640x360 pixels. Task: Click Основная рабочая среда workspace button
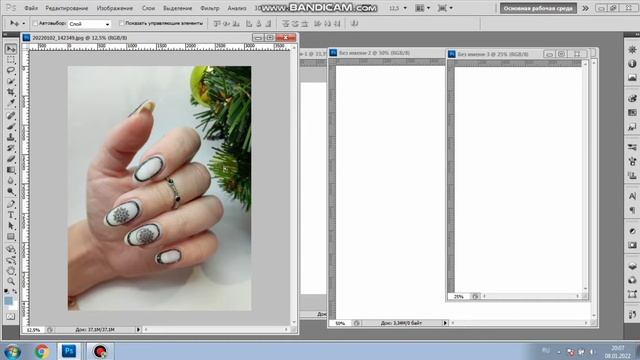tap(538, 8)
